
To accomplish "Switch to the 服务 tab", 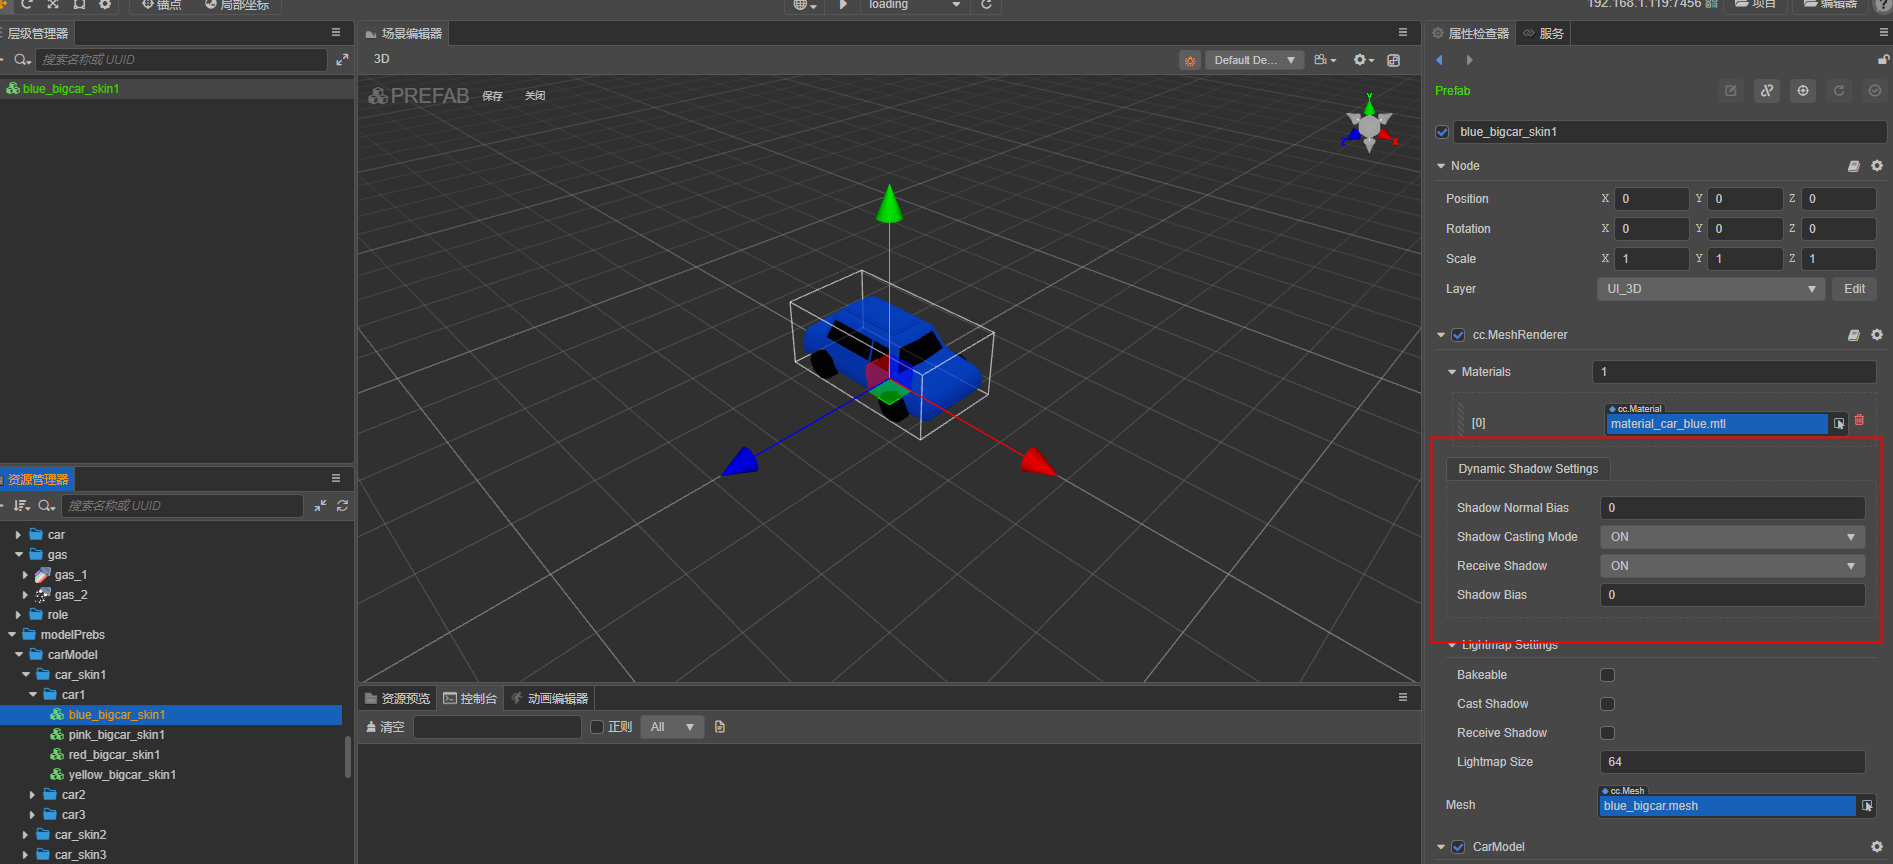I will (1544, 33).
